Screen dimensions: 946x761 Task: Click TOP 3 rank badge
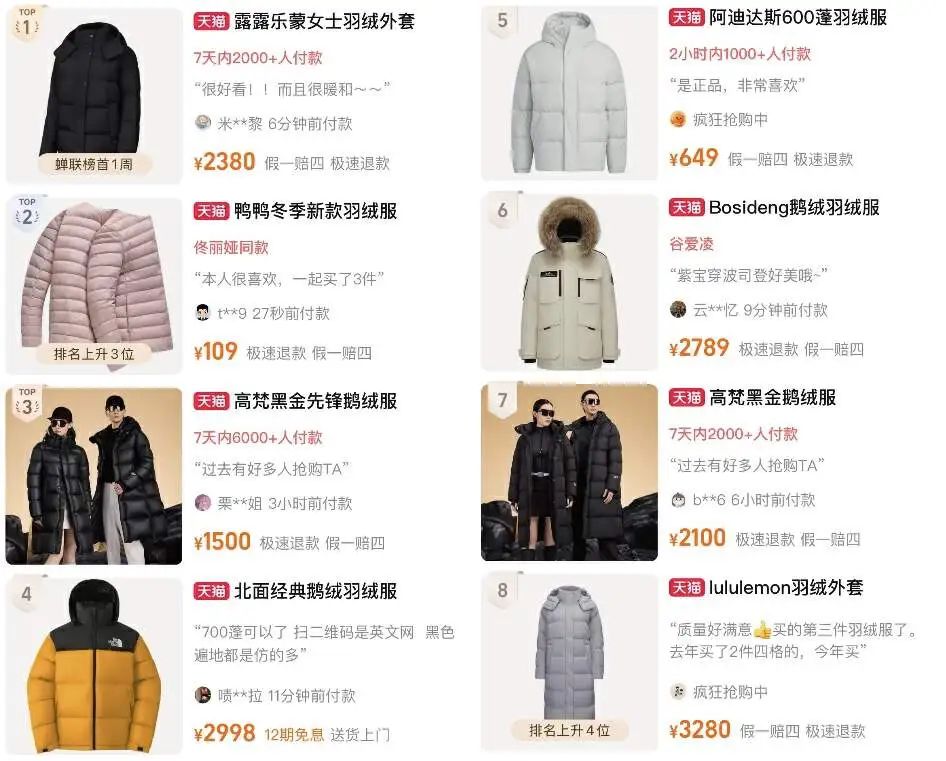27,403
